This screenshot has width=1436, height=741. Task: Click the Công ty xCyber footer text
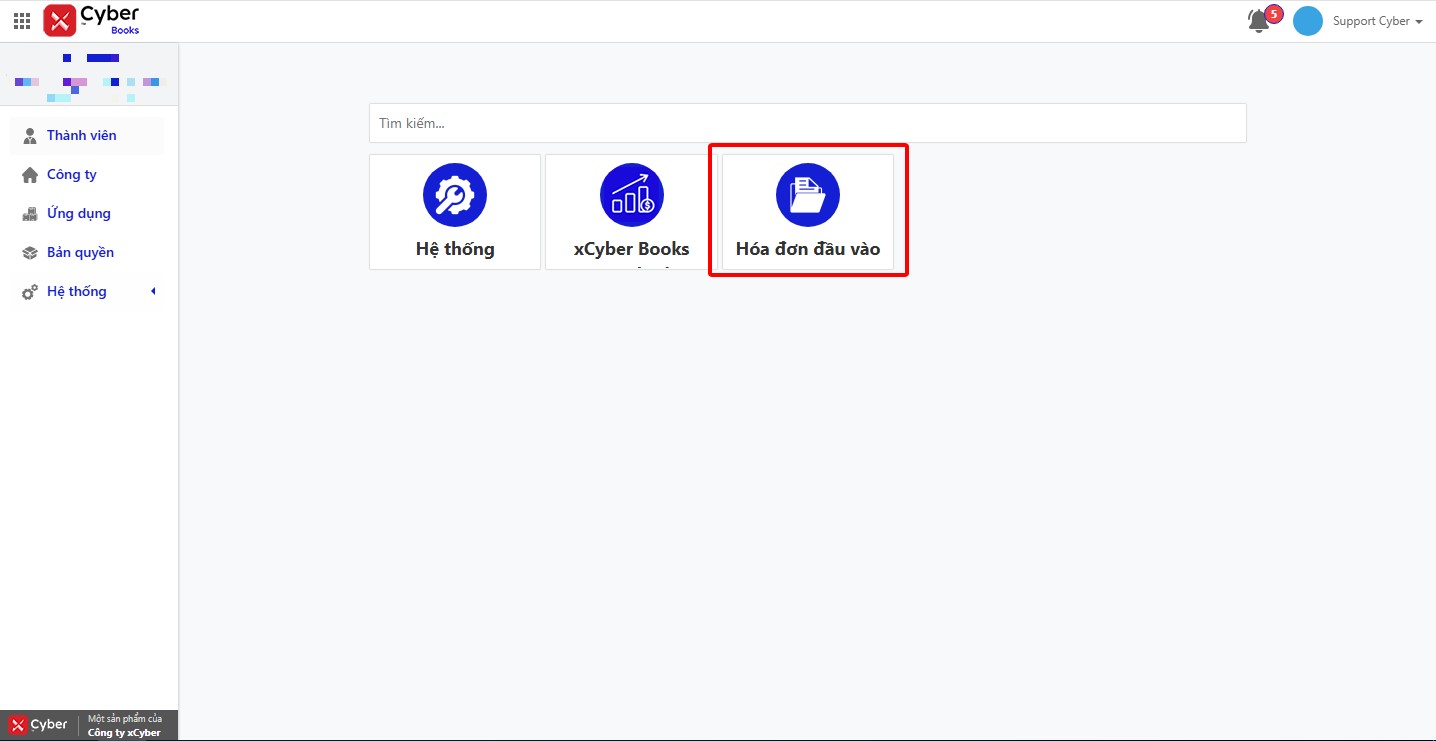[124, 733]
